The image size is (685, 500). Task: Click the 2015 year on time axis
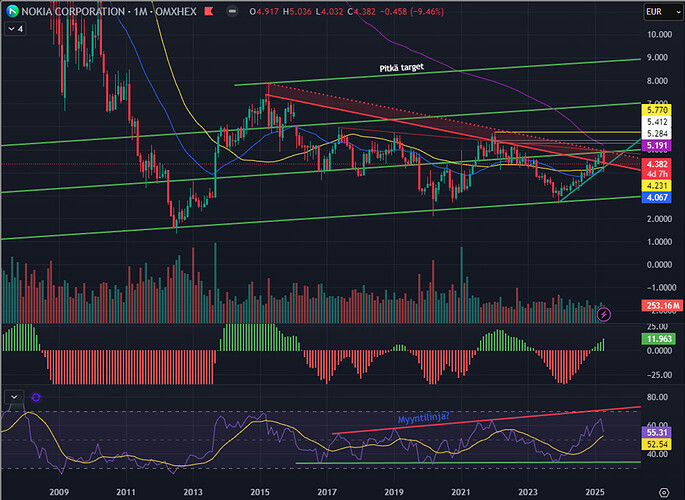point(260,492)
